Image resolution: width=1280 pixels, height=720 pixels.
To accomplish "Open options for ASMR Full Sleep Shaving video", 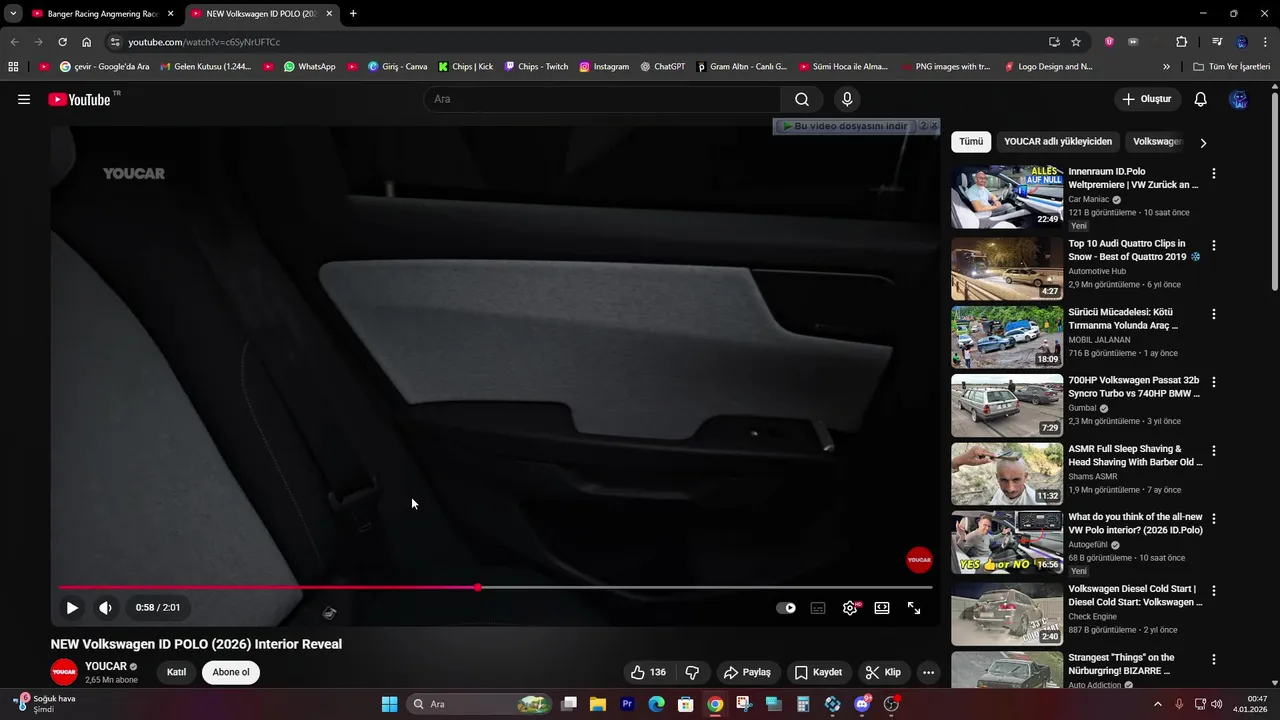I will 1214,451.
